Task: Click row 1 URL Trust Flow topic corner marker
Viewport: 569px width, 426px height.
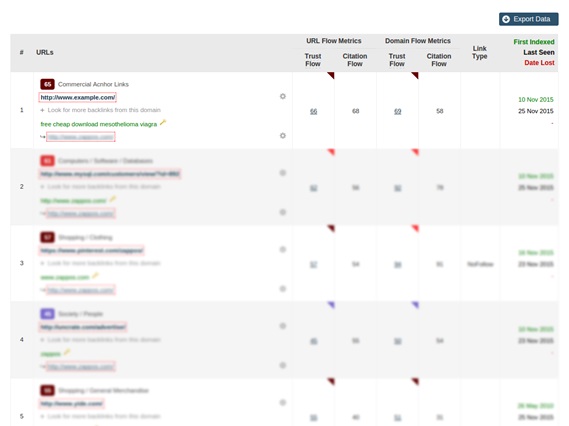Action: click(x=331, y=75)
